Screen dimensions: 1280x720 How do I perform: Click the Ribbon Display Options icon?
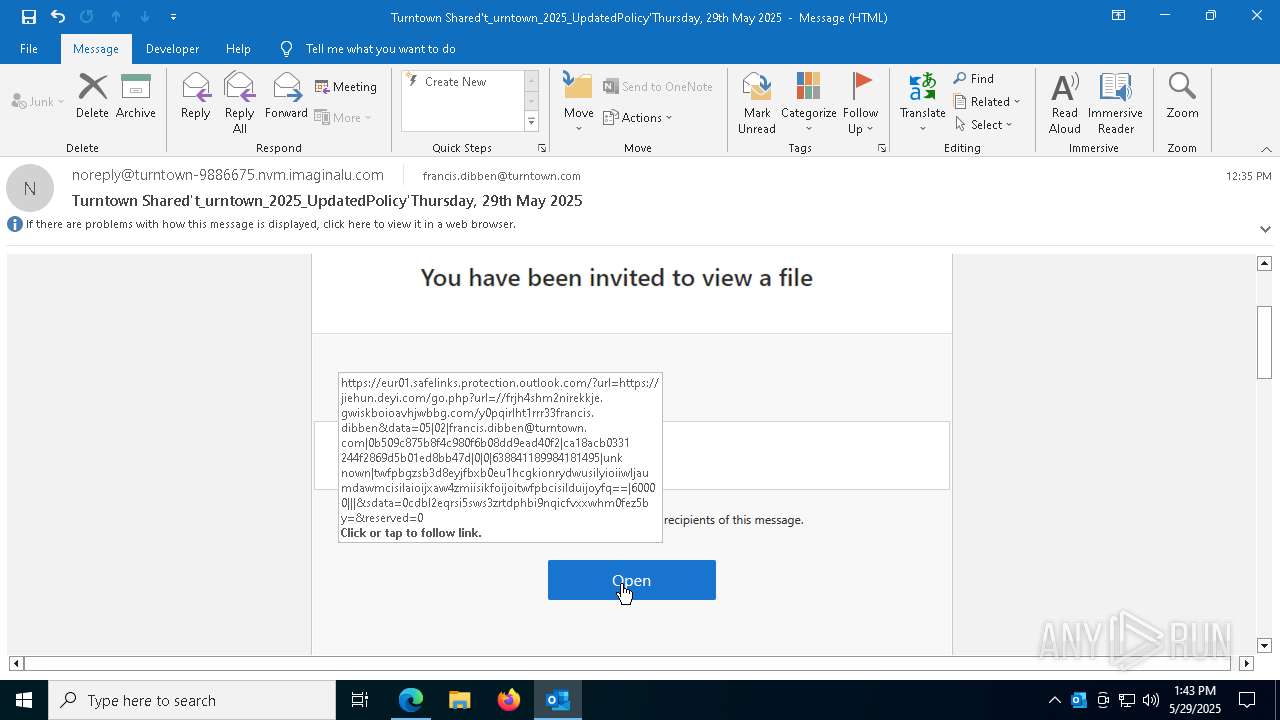click(x=1119, y=16)
